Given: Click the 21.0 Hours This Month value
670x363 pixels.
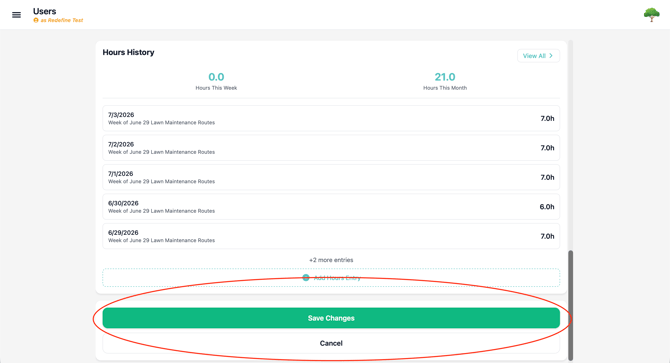Looking at the screenshot, I should point(445,77).
